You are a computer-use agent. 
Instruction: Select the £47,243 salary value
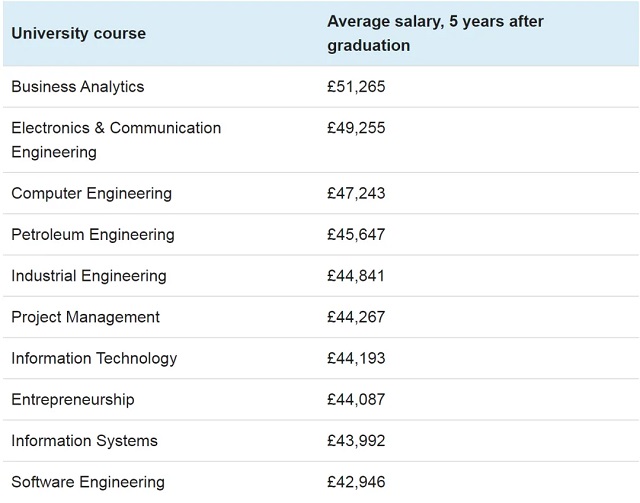coord(356,193)
